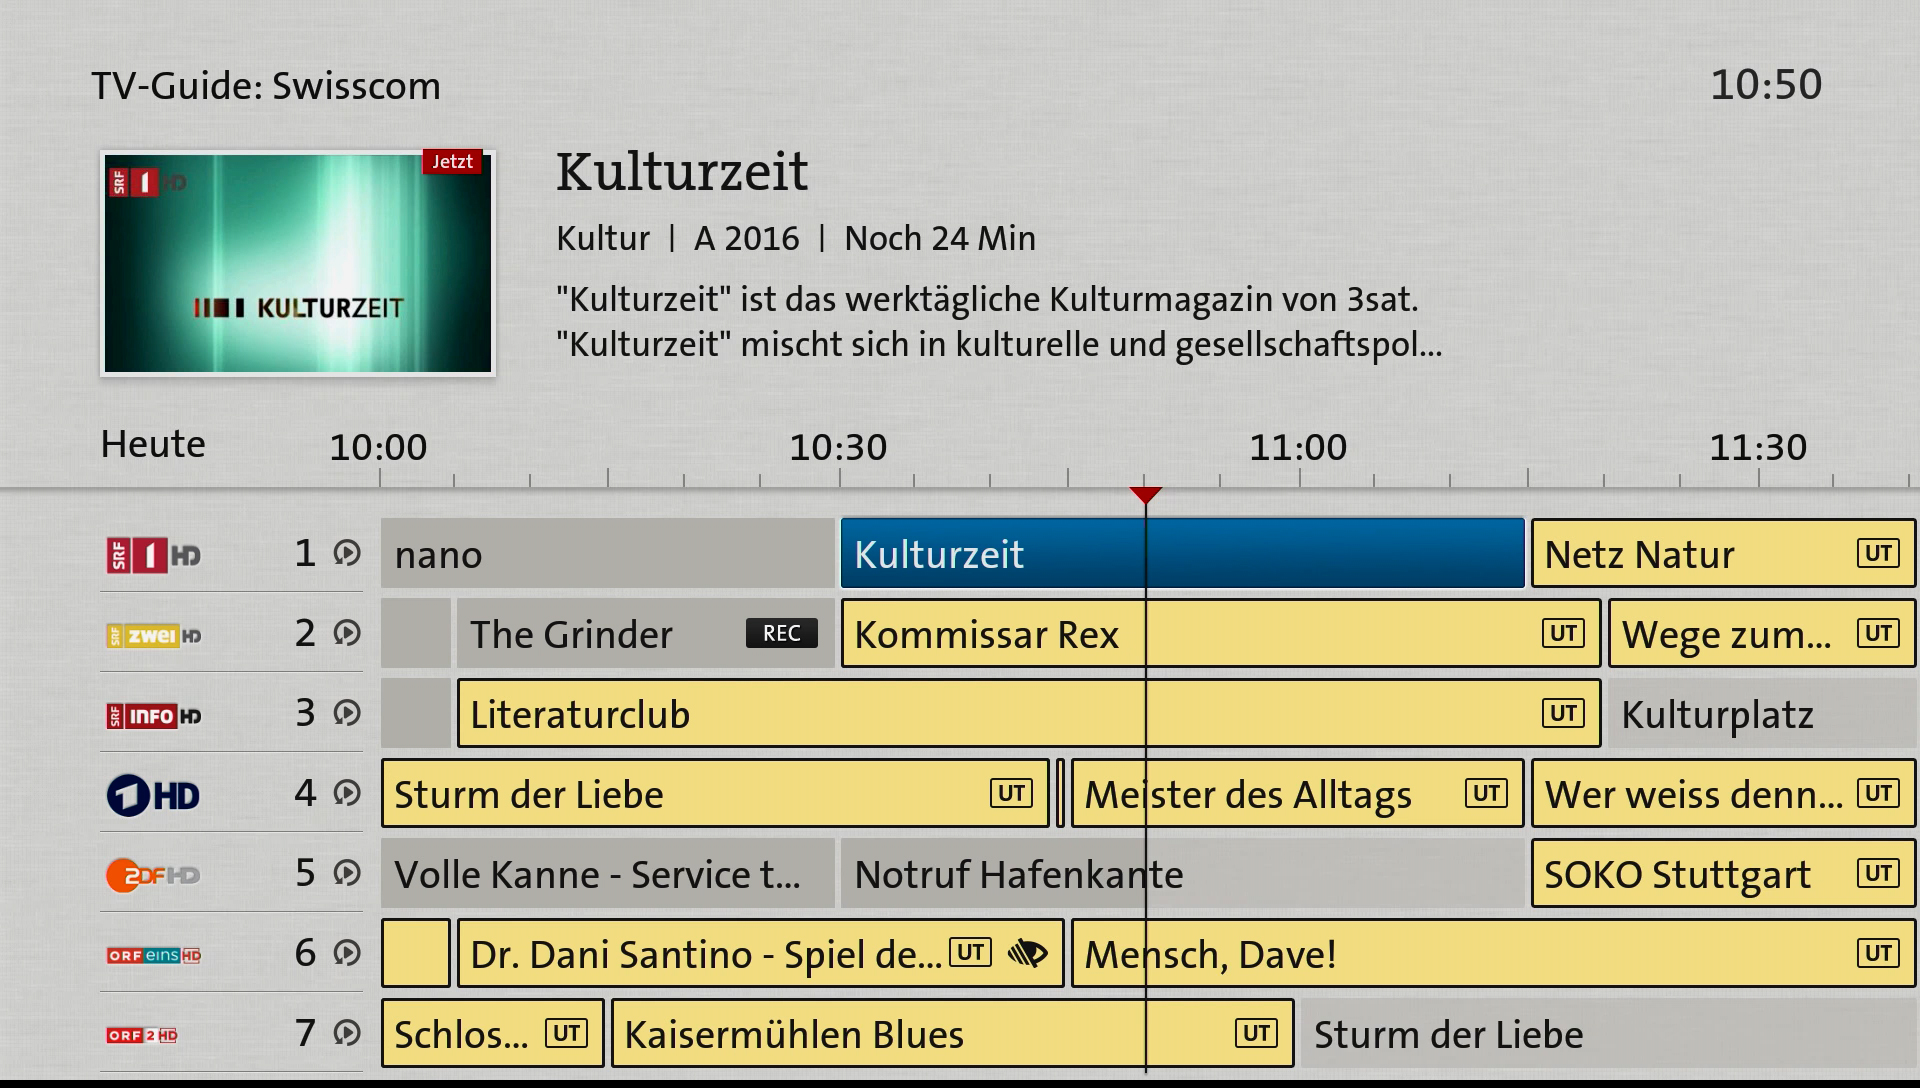Click the UT badge on Mensch, Dave!
Viewport: 1920px width, 1088px height.
(1878, 953)
